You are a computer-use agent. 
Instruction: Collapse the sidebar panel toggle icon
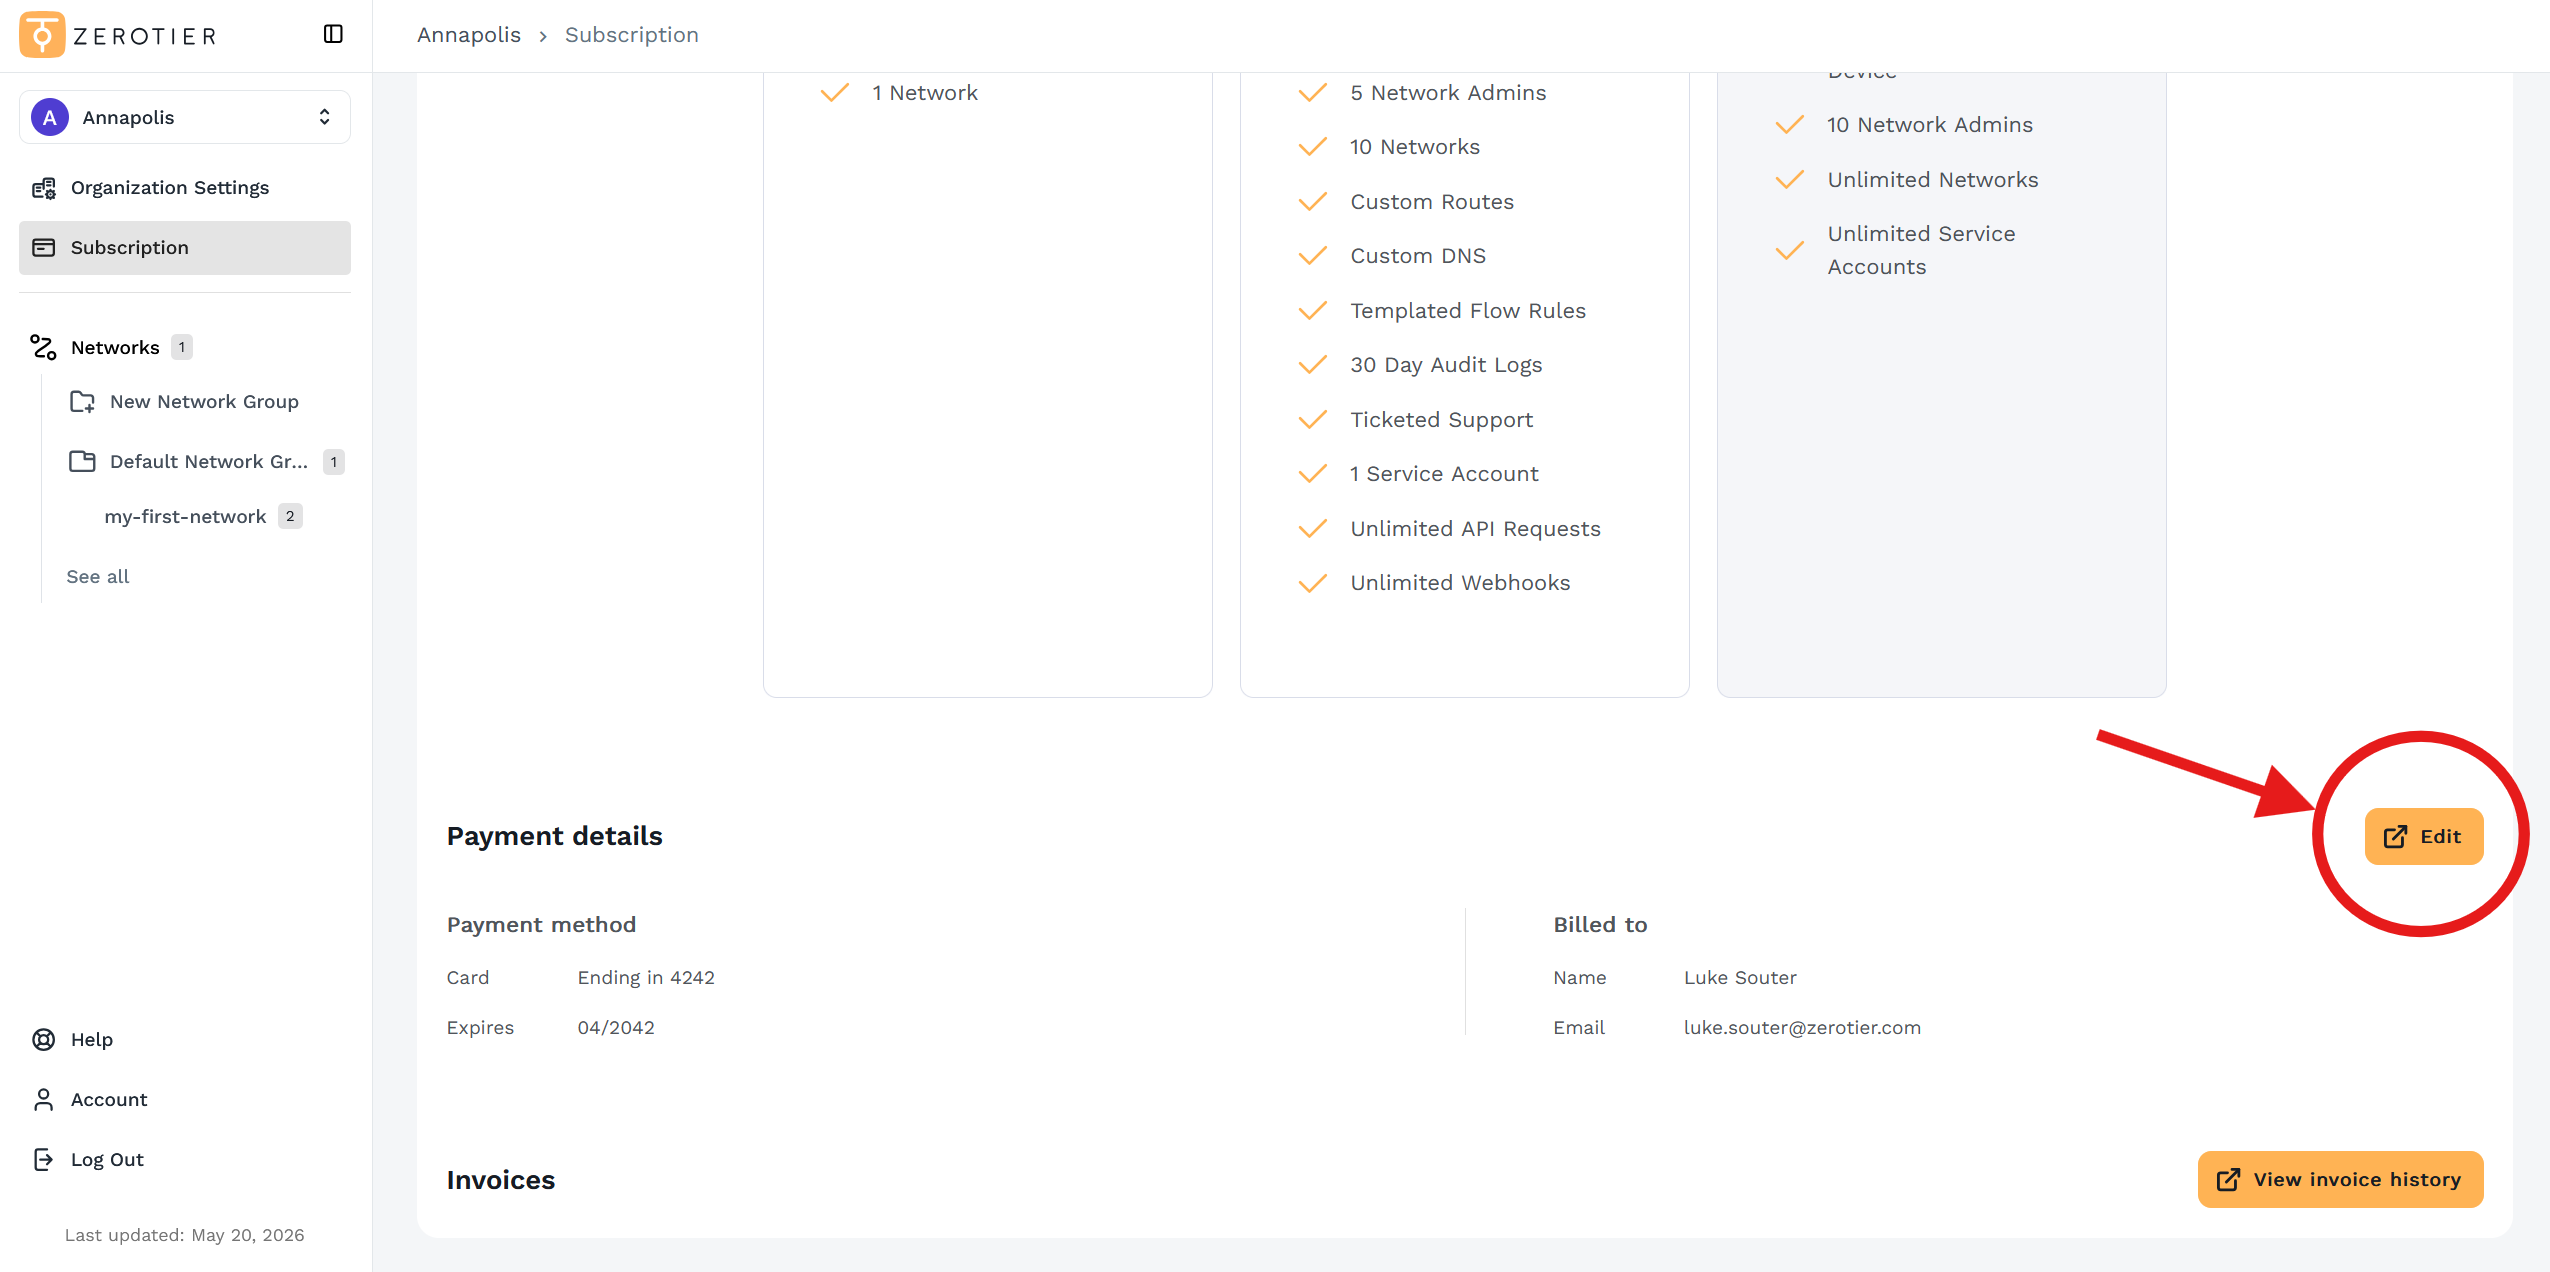333,34
